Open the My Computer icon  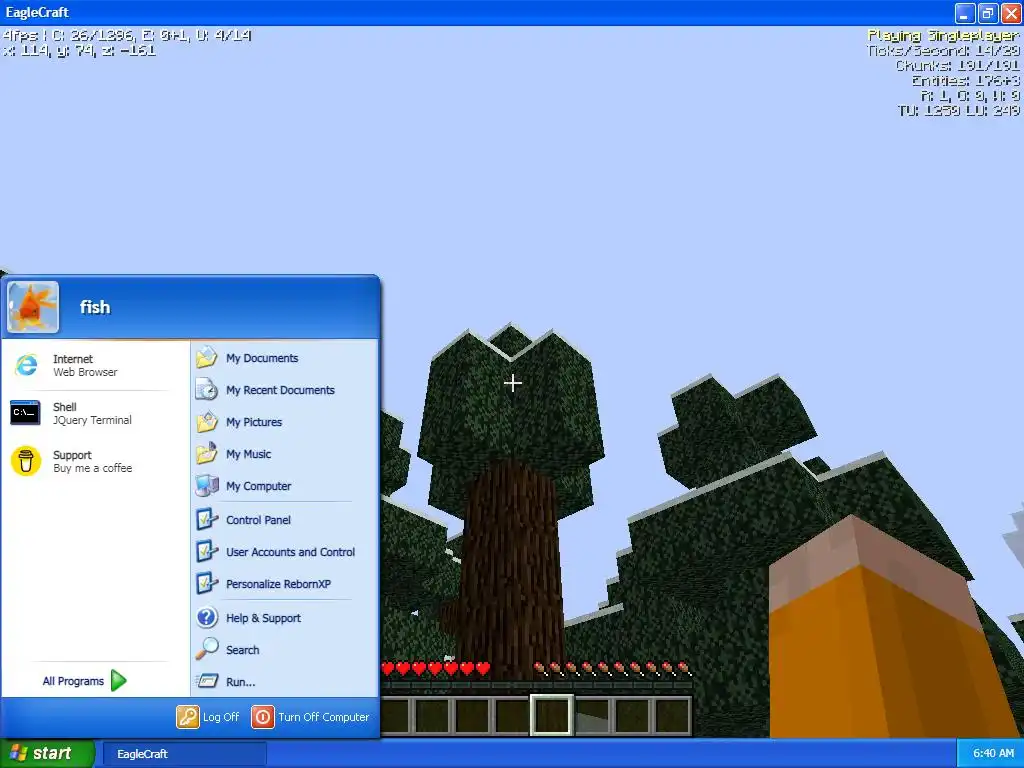[207, 486]
